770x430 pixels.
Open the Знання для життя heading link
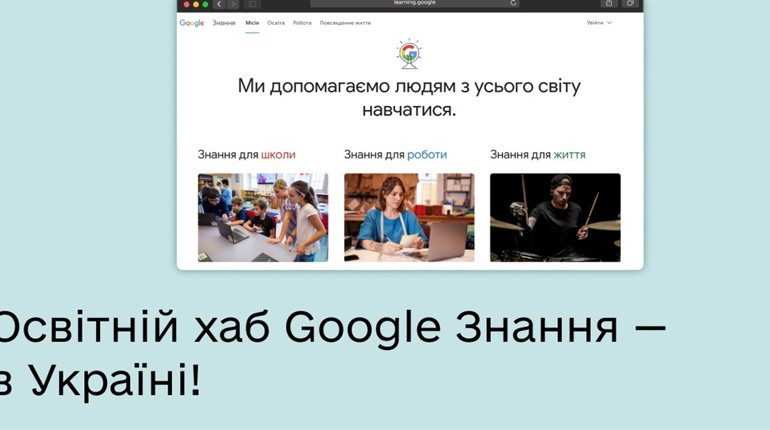click(x=538, y=155)
